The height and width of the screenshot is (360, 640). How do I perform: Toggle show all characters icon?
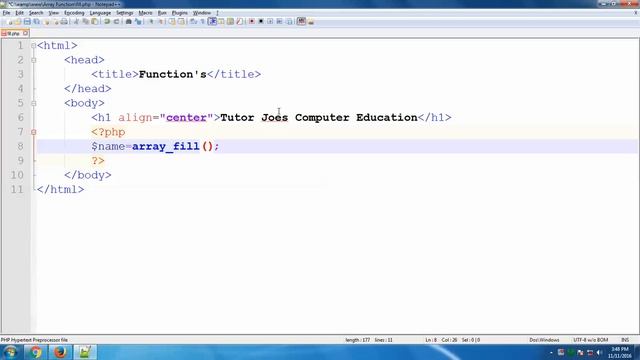click(203, 21)
